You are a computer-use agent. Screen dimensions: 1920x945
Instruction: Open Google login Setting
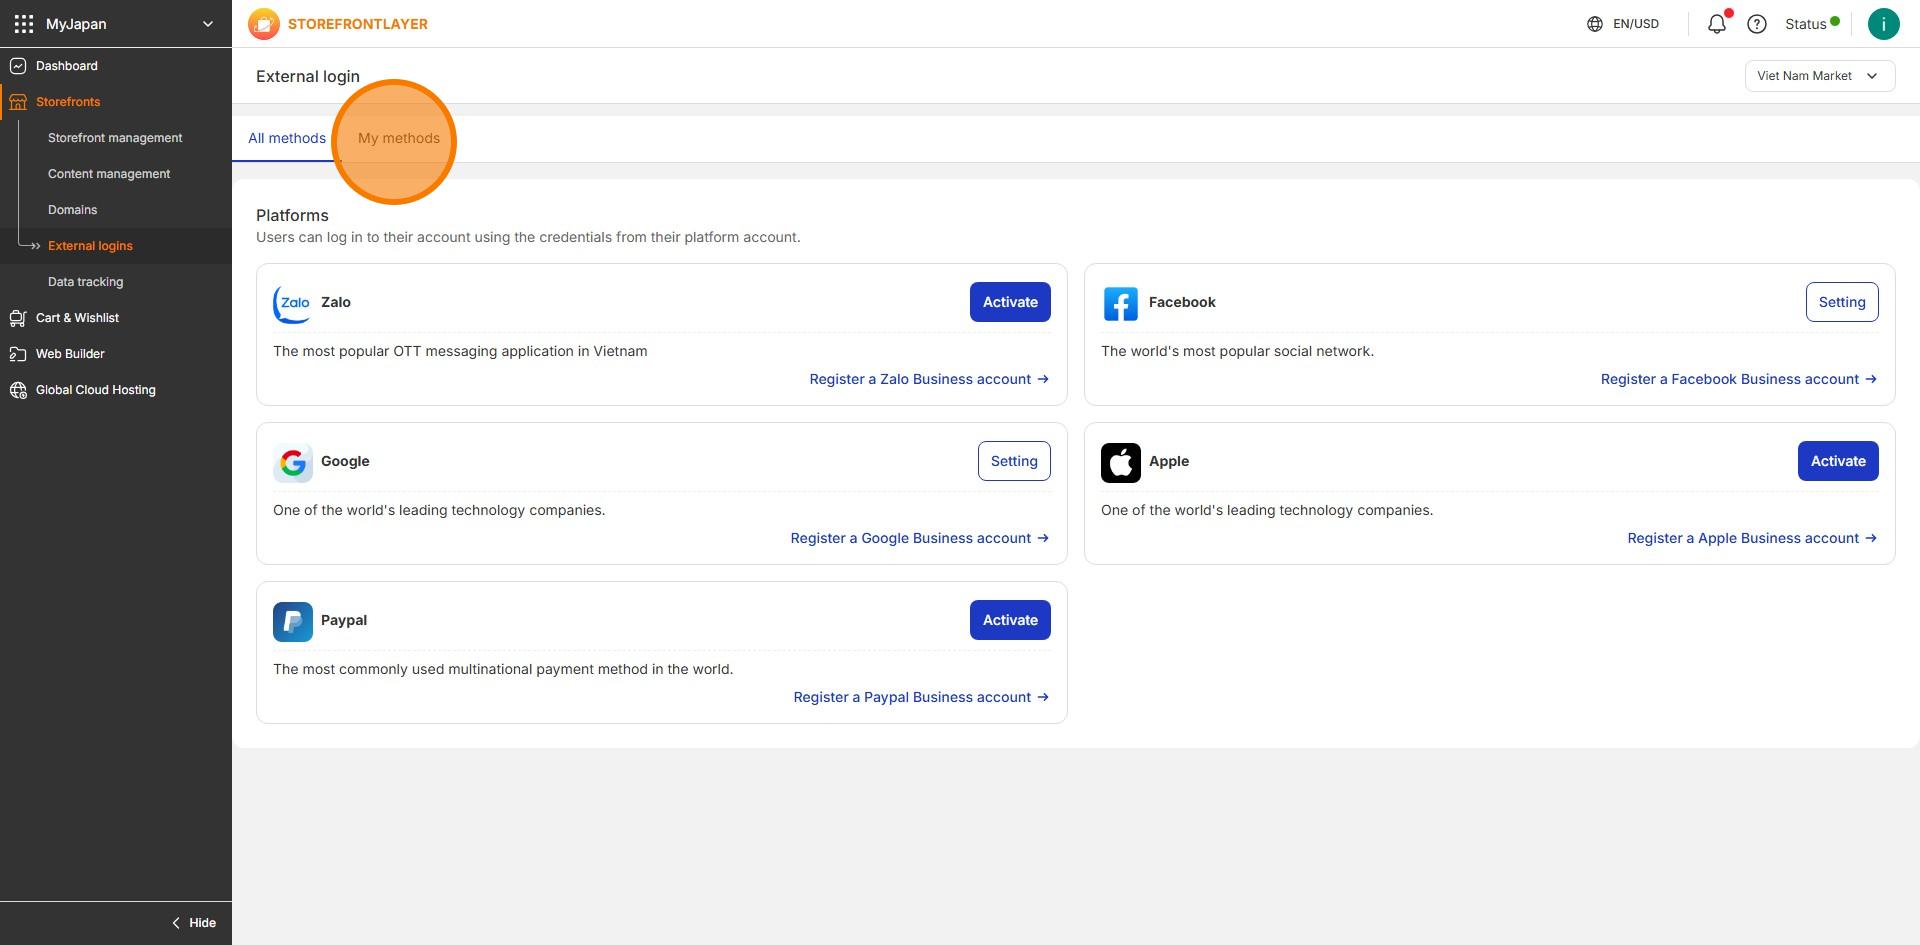(x=1014, y=461)
